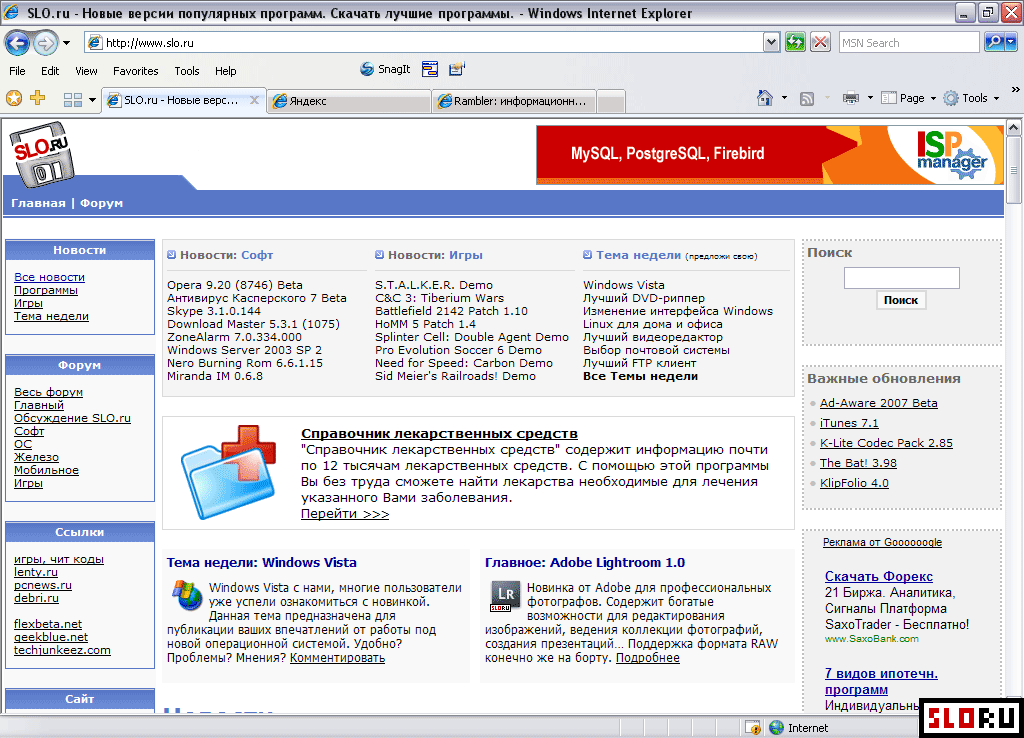Go to Главная in site navigation
Image resolution: width=1024 pixels, height=738 pixels.
pyautogui.click(x=38, y=203)
